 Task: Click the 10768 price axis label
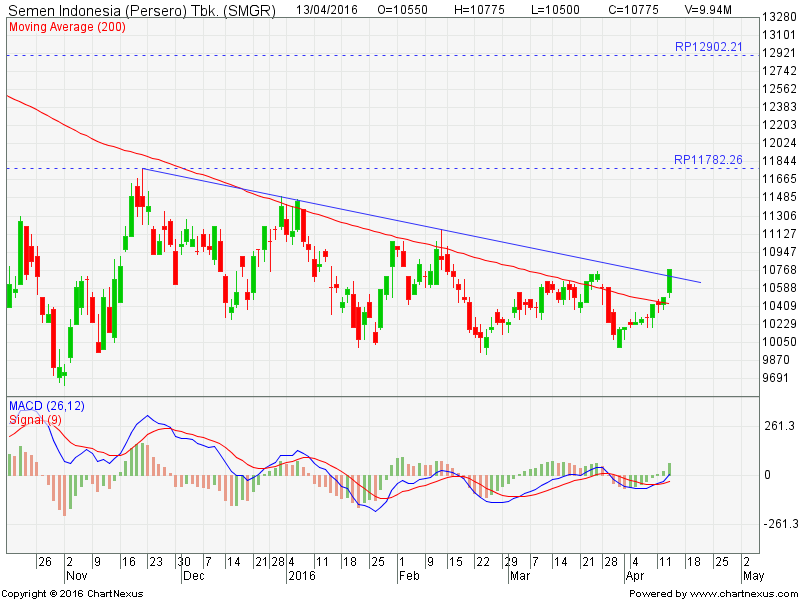pyautogui.click(x=779, y=270)
